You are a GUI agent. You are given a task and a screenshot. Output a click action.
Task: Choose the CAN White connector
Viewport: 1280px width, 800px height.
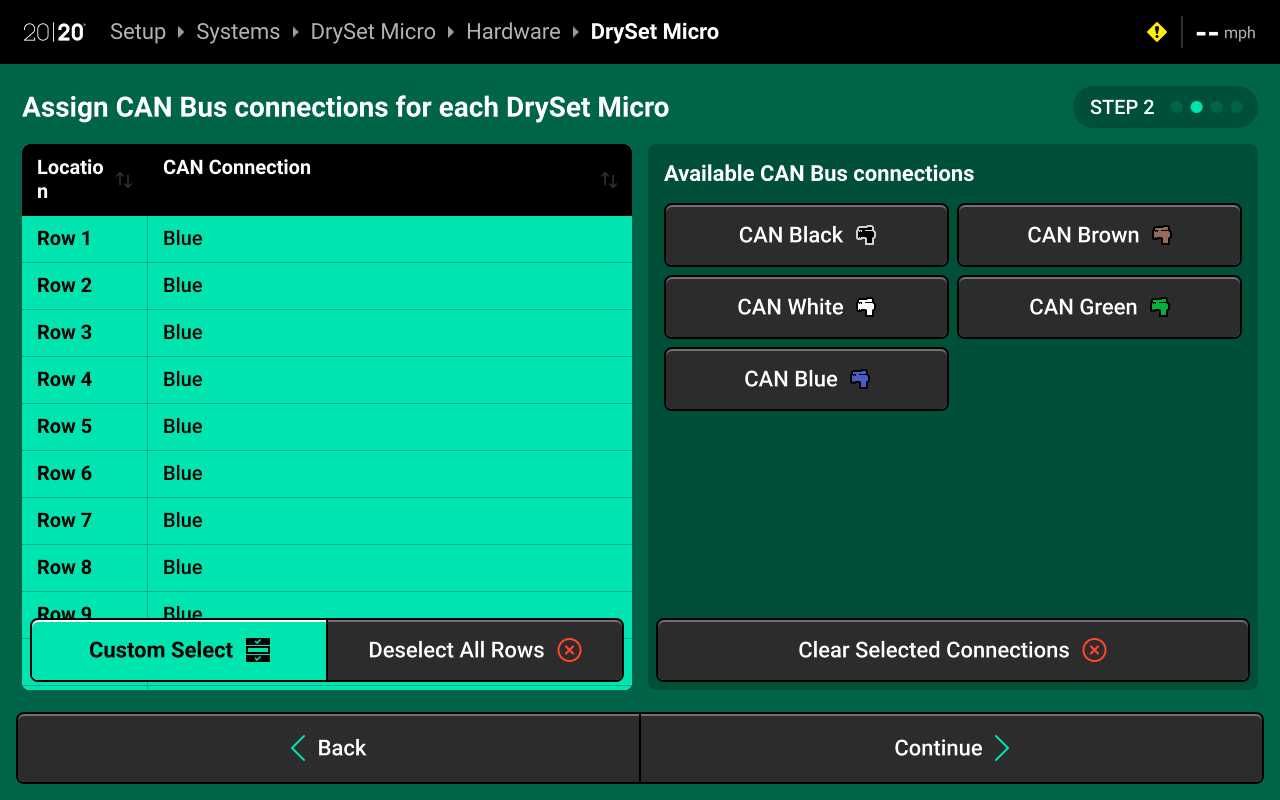click(806, 308)
